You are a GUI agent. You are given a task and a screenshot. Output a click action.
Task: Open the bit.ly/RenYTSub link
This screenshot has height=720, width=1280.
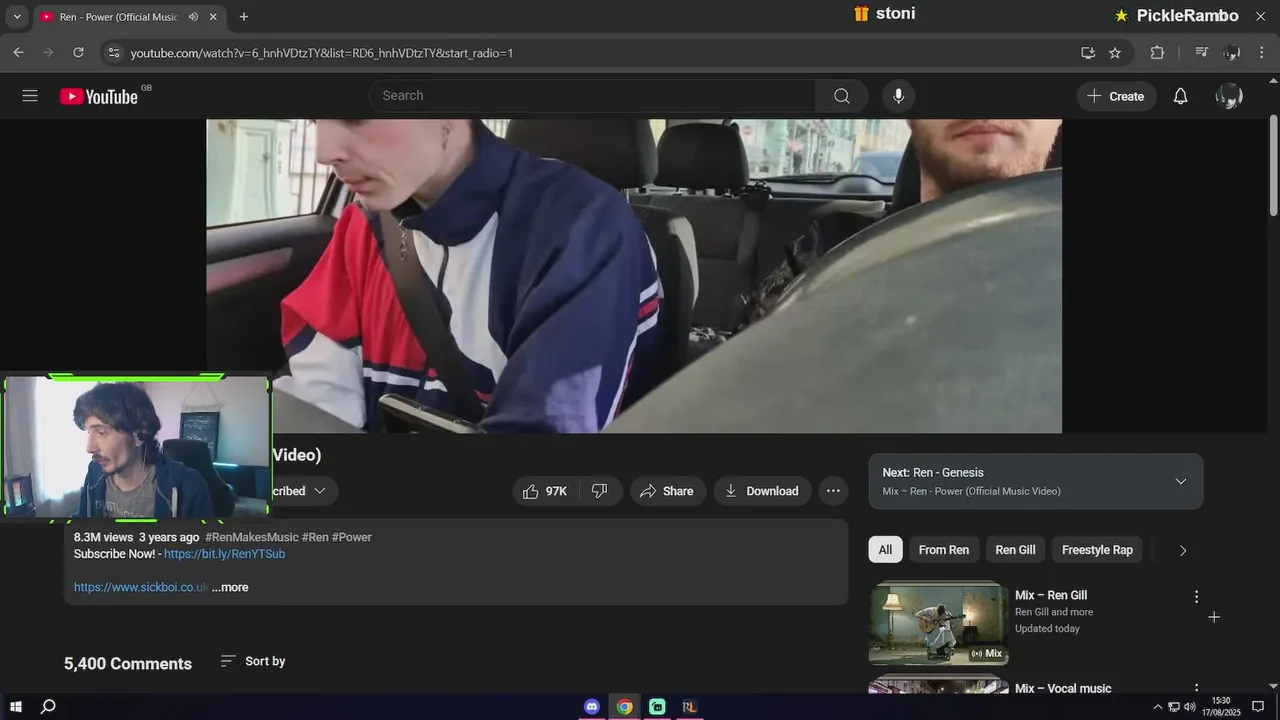(224, 554)
